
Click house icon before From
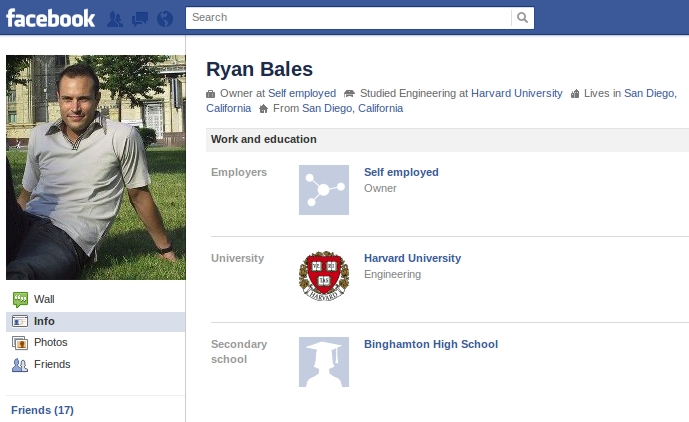coord(263,109)
